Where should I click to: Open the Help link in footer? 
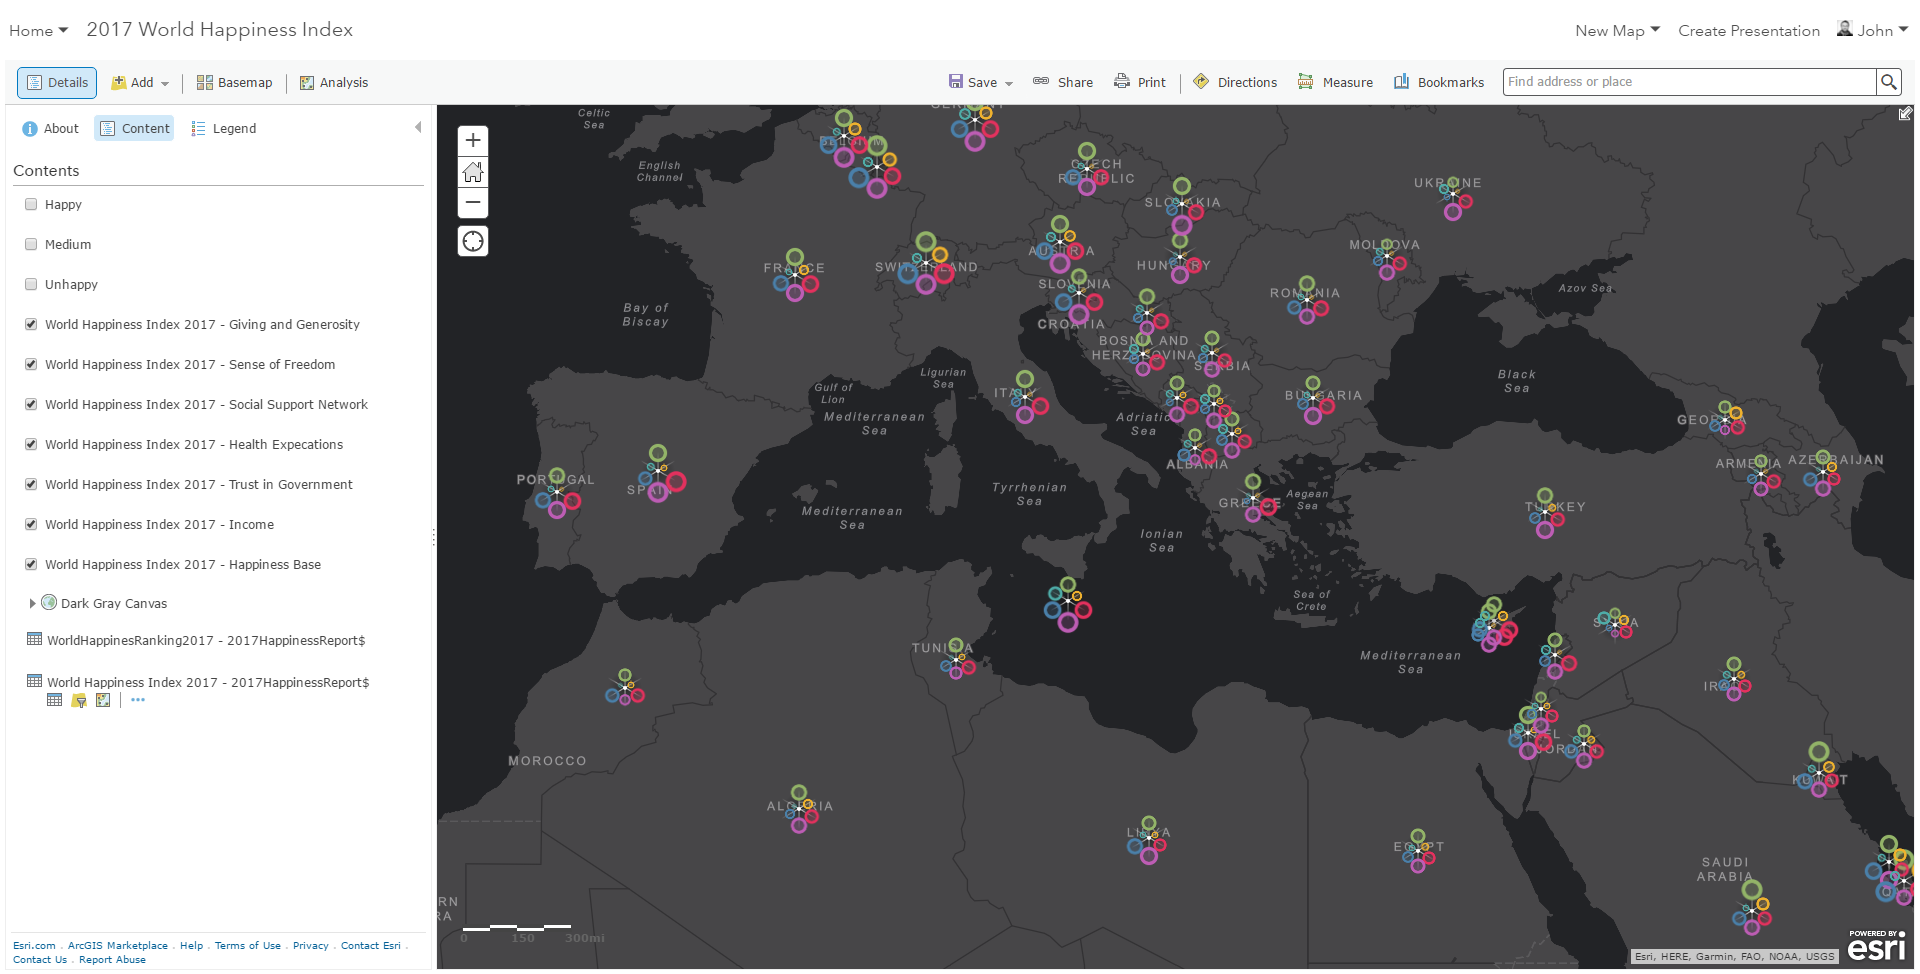coord(191,945)
